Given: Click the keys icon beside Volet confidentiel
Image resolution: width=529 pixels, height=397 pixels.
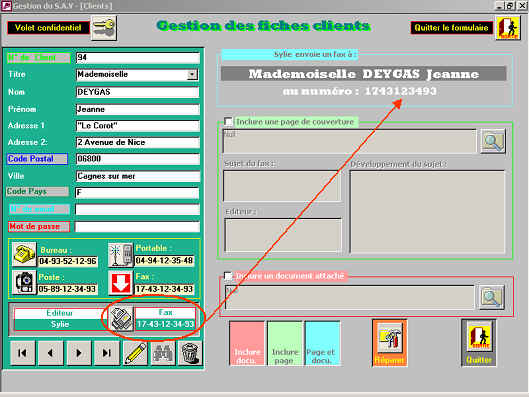Looking at the screenshot, I should click(x=104, y=28).
